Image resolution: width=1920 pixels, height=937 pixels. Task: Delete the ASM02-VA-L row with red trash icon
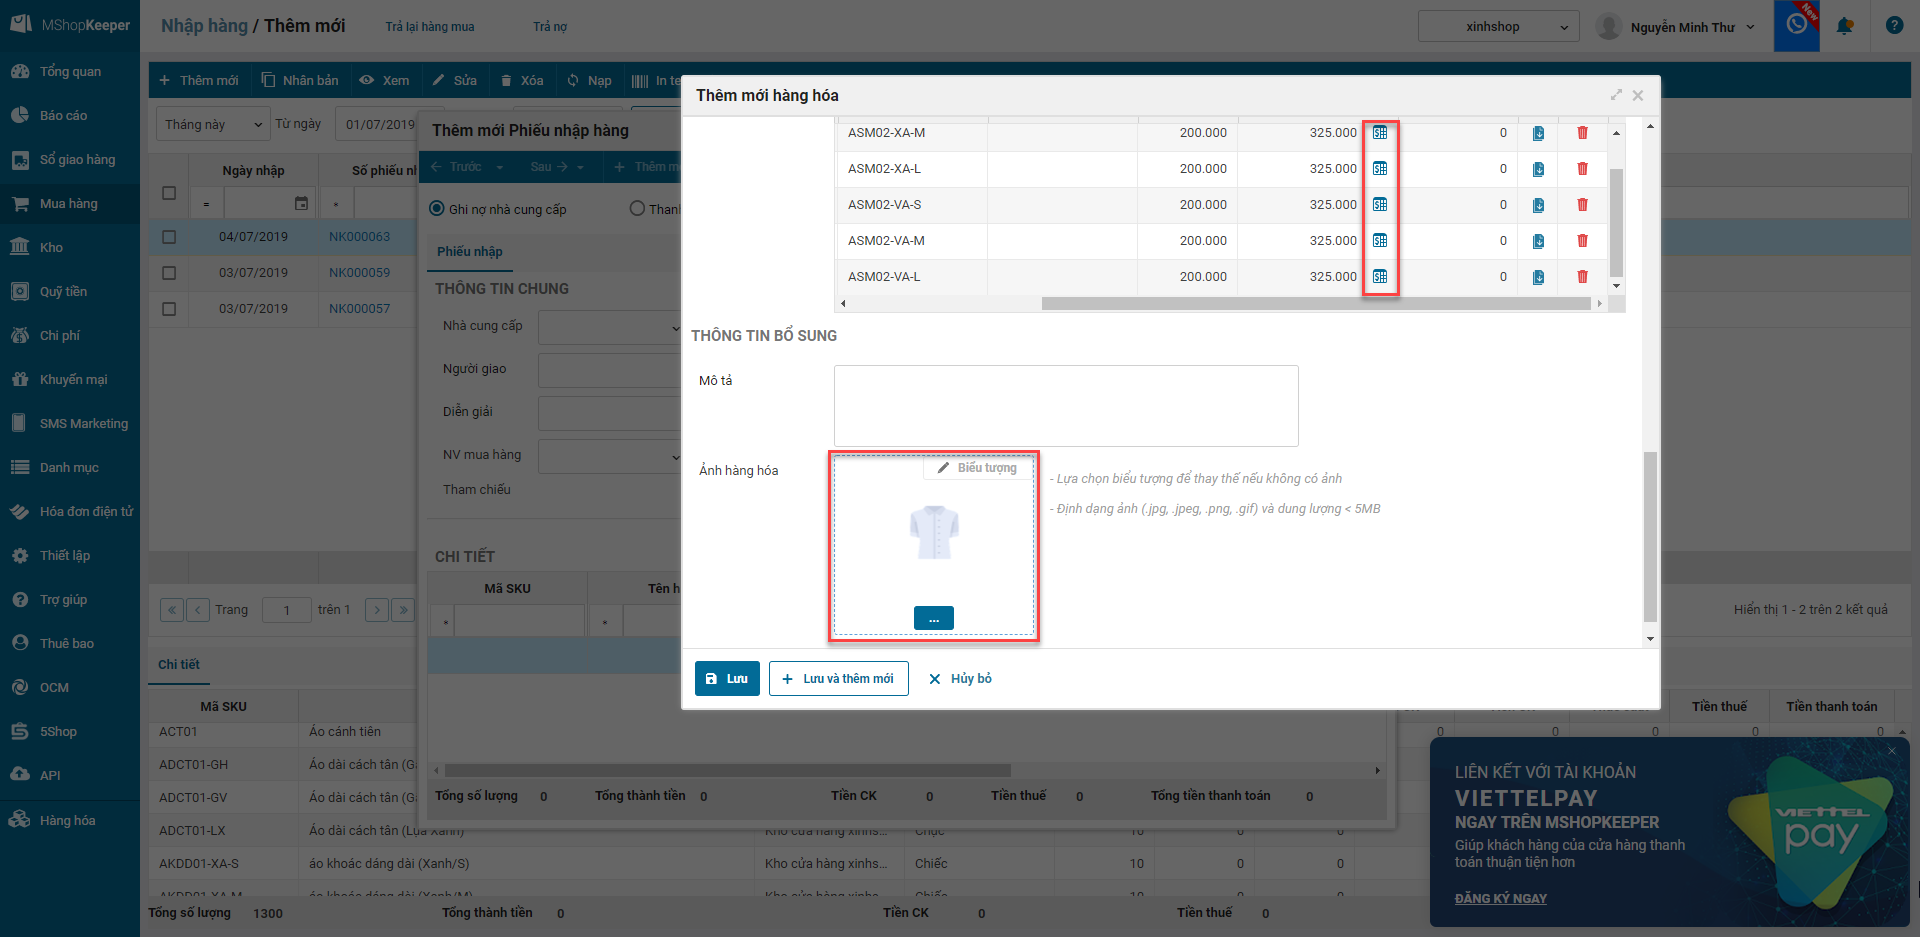[x=1582, y=277]
